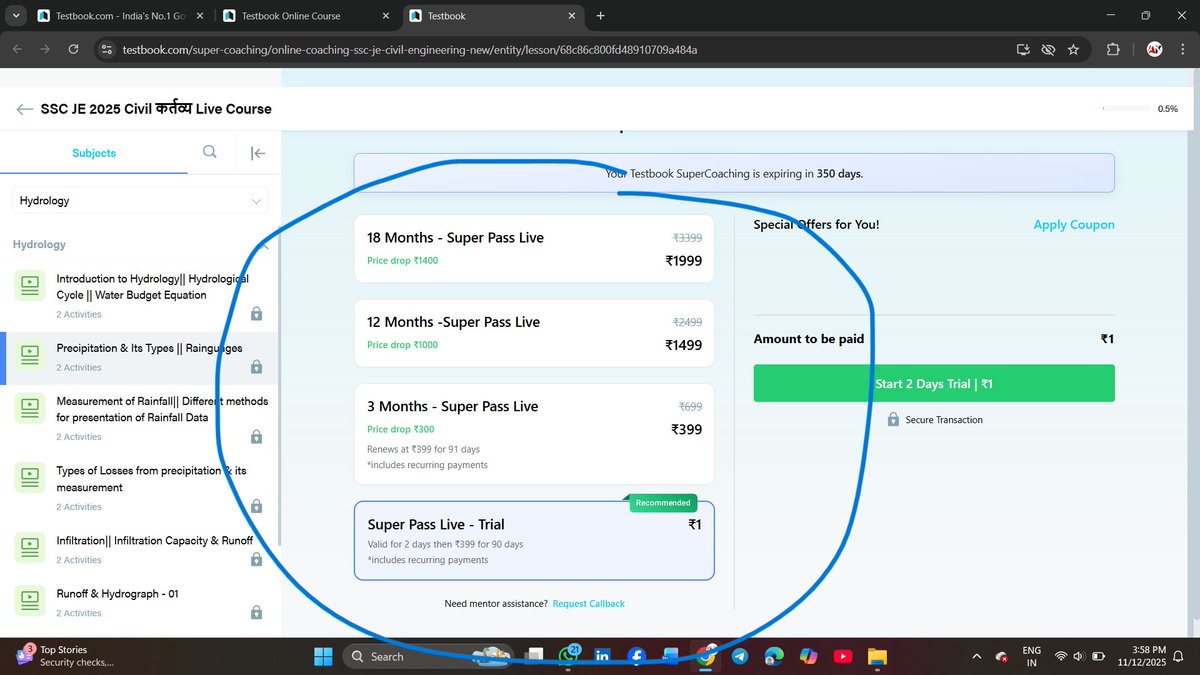Click the browser back arrow
1200x675 pixels.
point(18,49)
